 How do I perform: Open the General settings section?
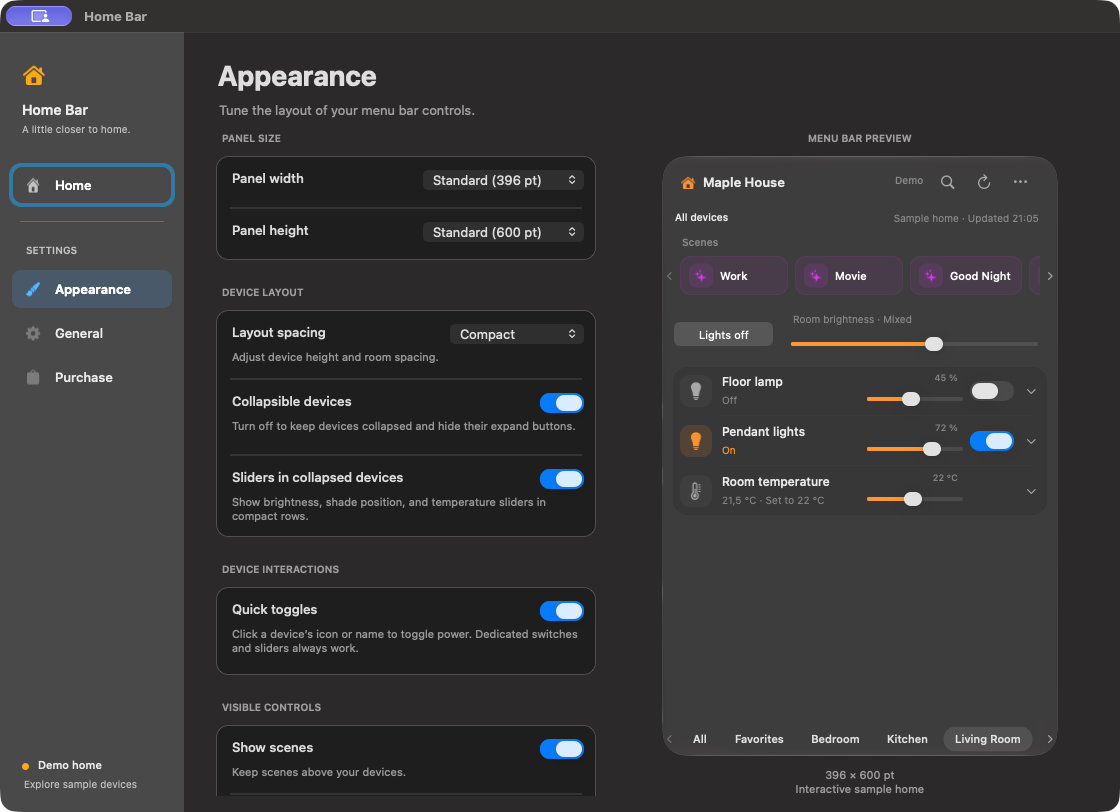[x=92, y=334]
